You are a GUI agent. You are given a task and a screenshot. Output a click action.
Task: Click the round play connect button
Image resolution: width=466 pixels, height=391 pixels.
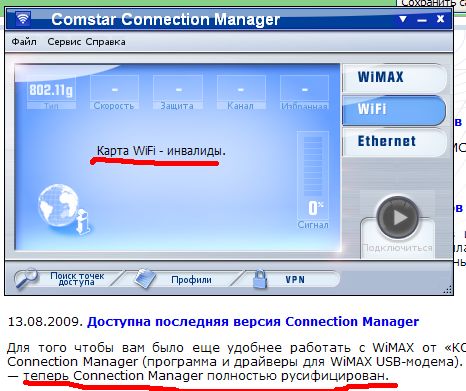(397, 217)
